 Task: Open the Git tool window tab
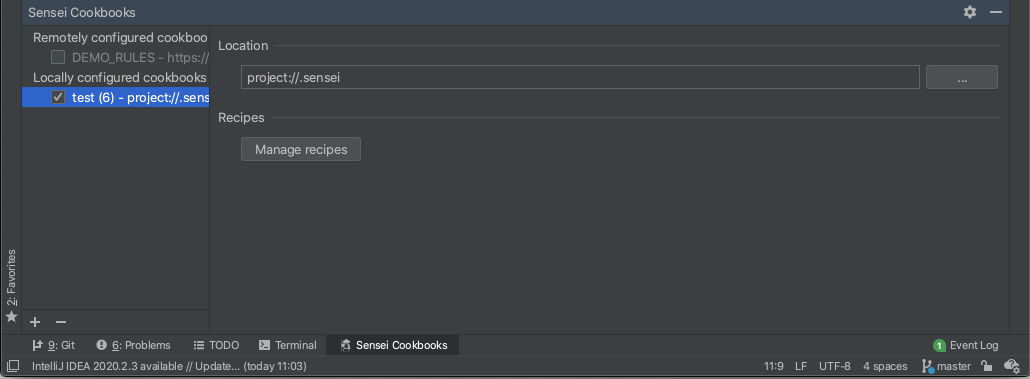coord(54,346)
